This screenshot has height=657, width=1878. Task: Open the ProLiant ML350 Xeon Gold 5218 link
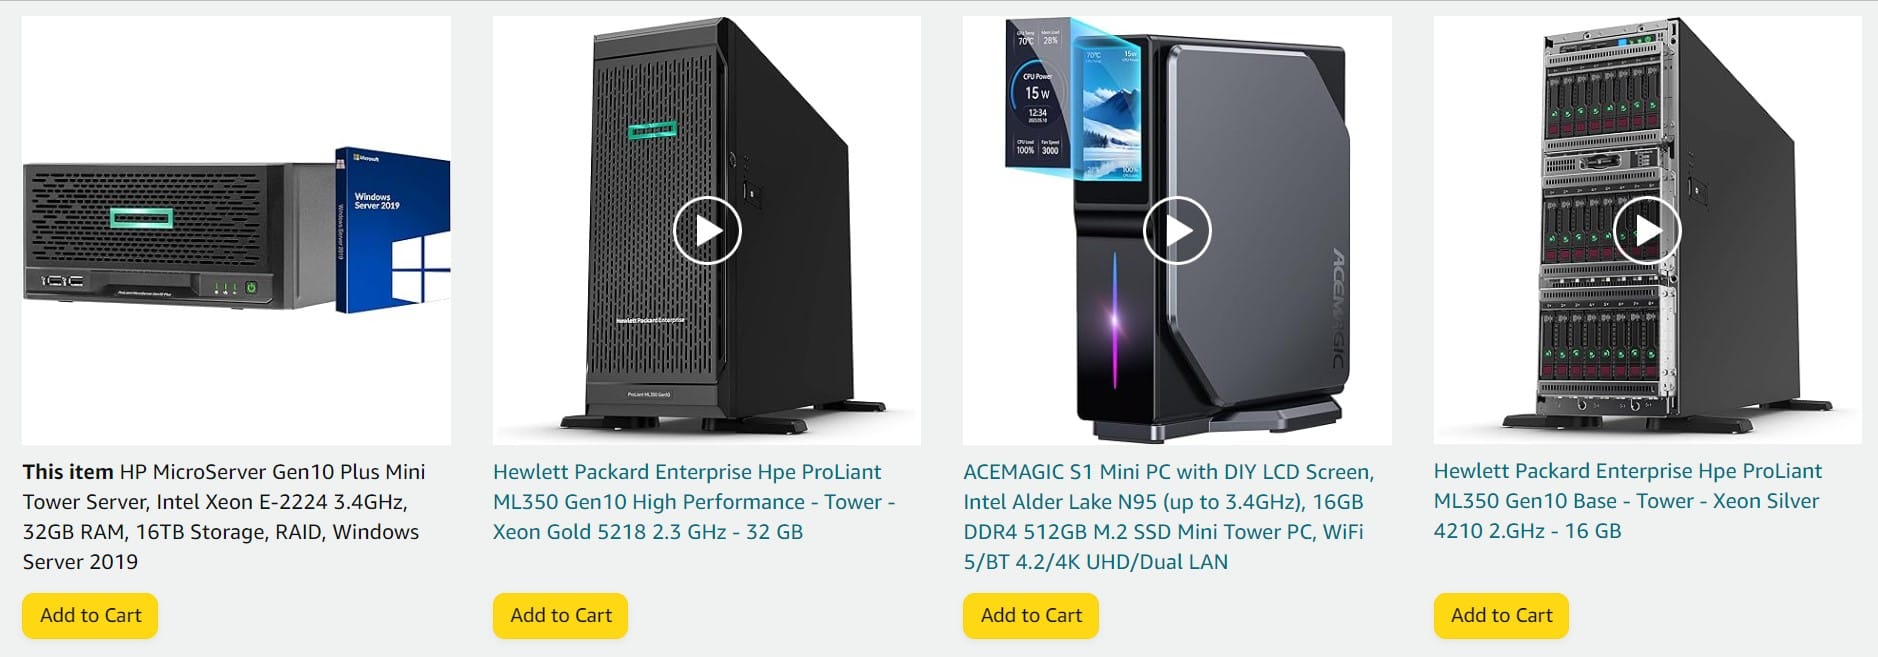click(694, 502)
